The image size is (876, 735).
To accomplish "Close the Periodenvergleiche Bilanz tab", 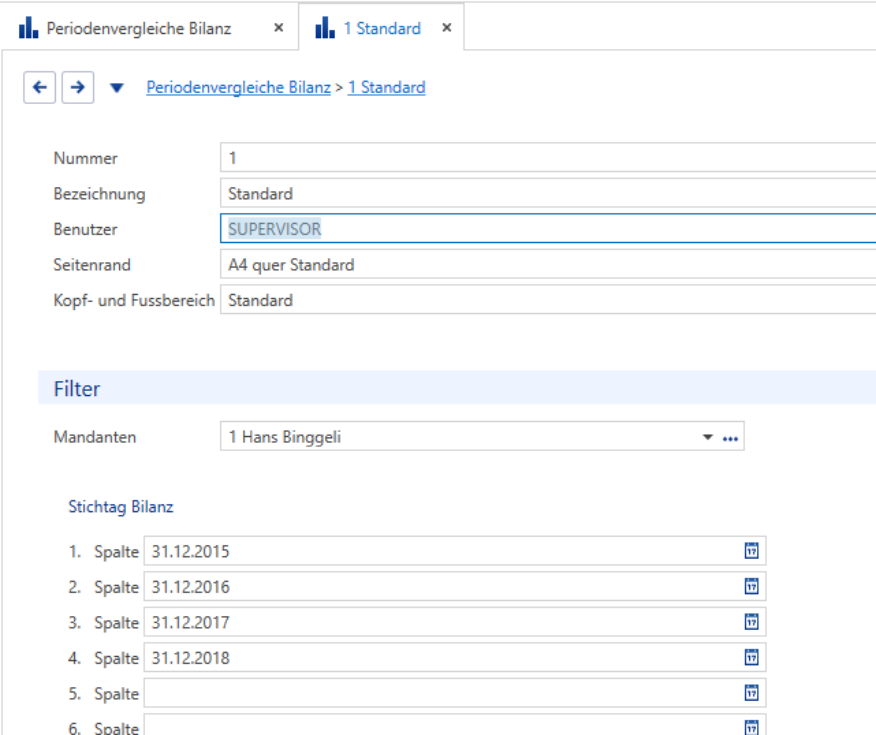I will click(x=279, y=27).
